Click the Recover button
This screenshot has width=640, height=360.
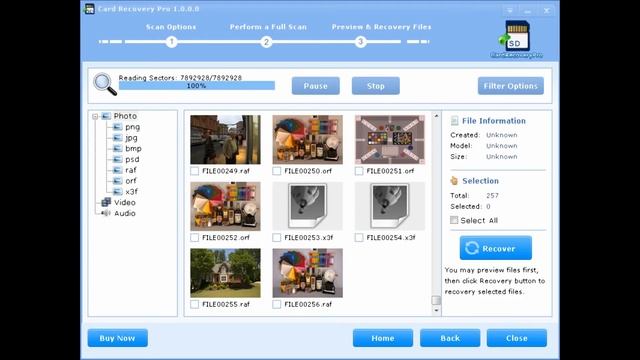click(x=496, y=248)
